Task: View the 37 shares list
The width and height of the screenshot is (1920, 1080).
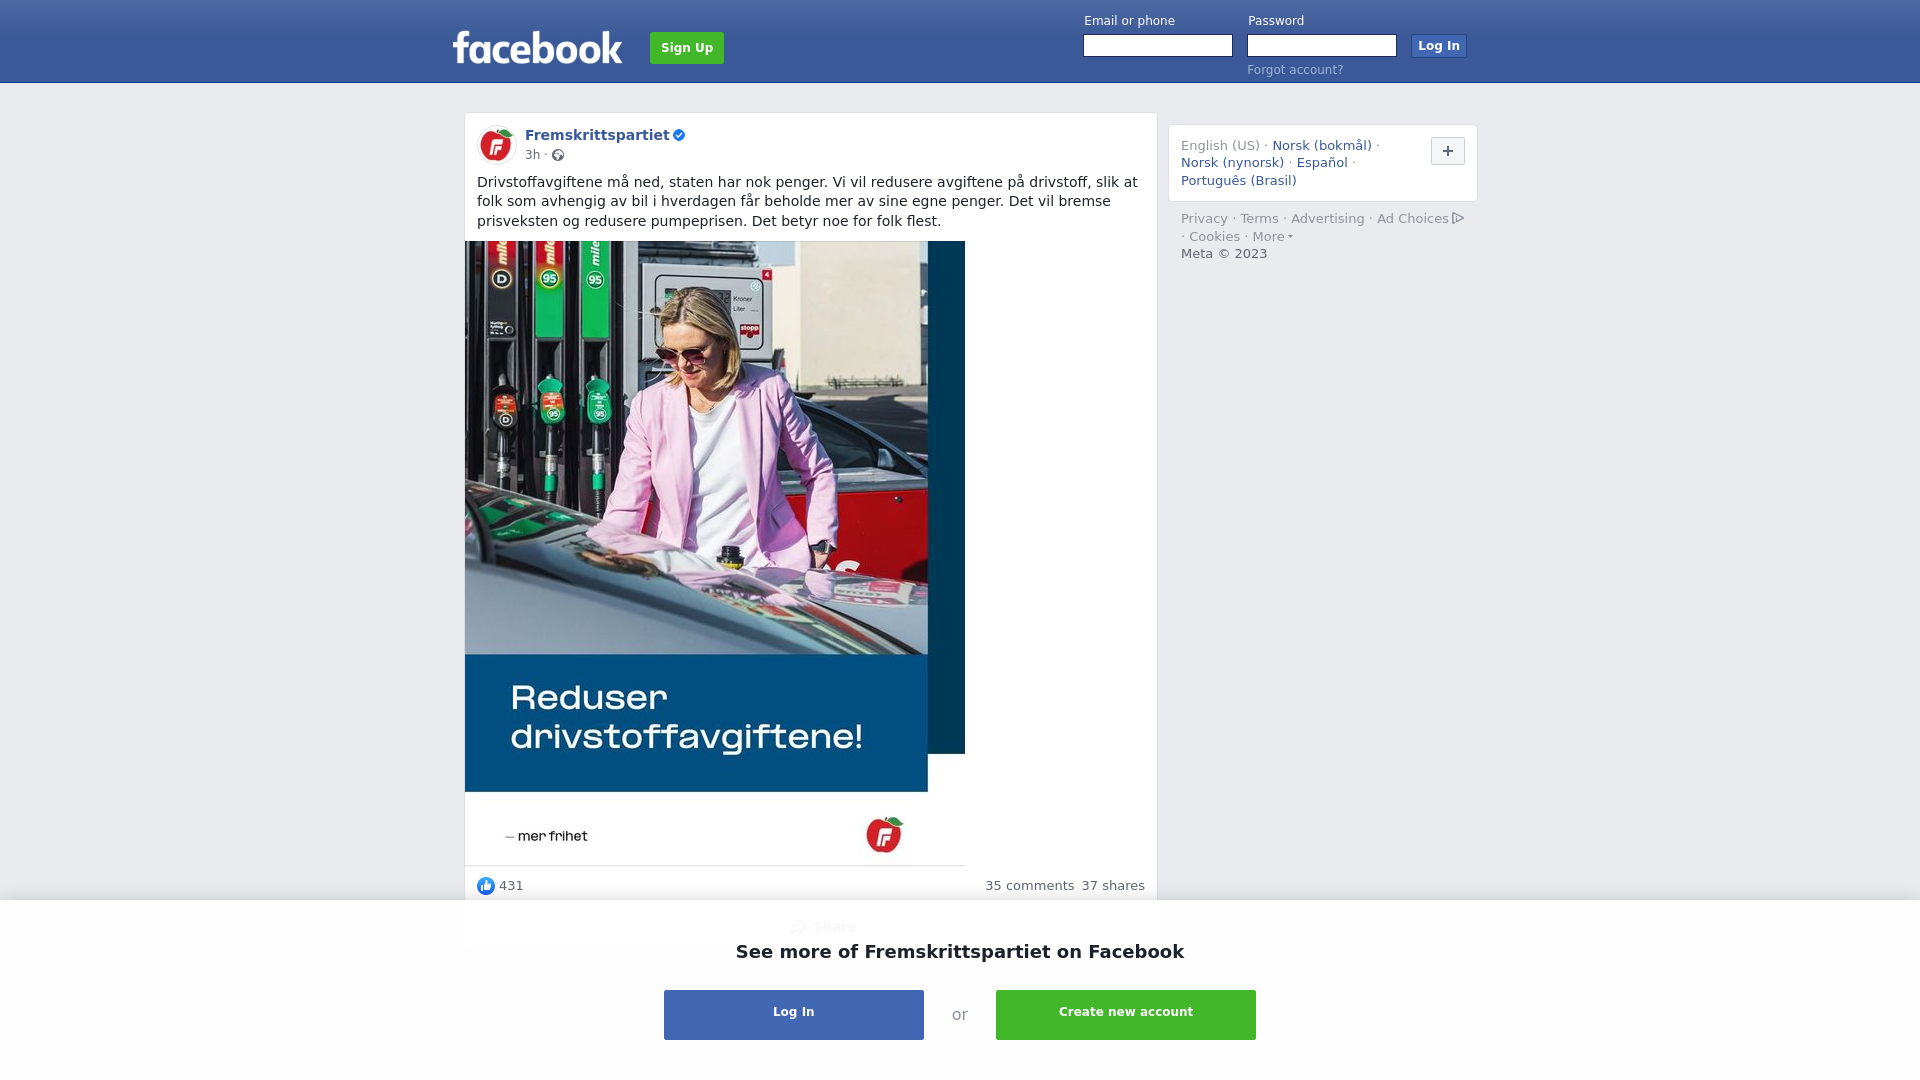Action: coord(1113,886)
